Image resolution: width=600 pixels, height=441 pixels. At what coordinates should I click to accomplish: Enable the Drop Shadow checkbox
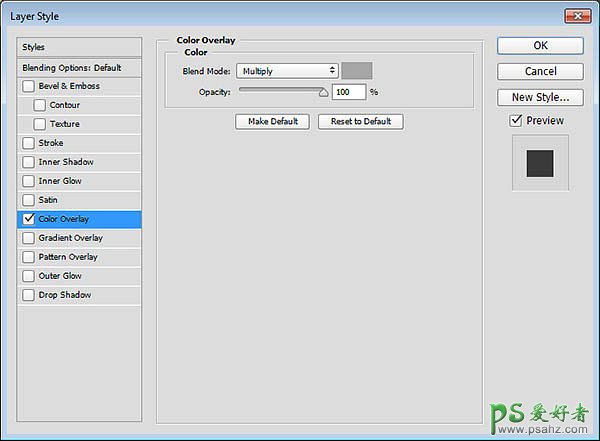[x=29, y=295]
